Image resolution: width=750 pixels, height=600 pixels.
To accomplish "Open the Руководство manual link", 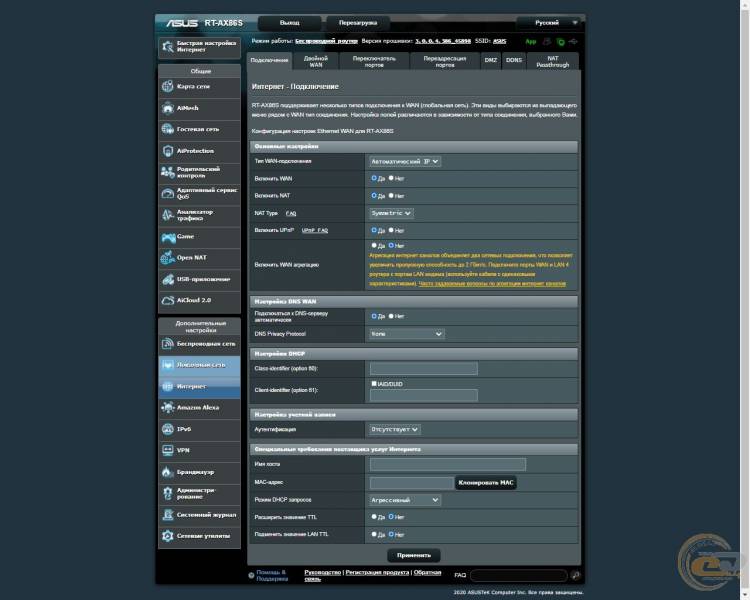I will tap(322, 572).
